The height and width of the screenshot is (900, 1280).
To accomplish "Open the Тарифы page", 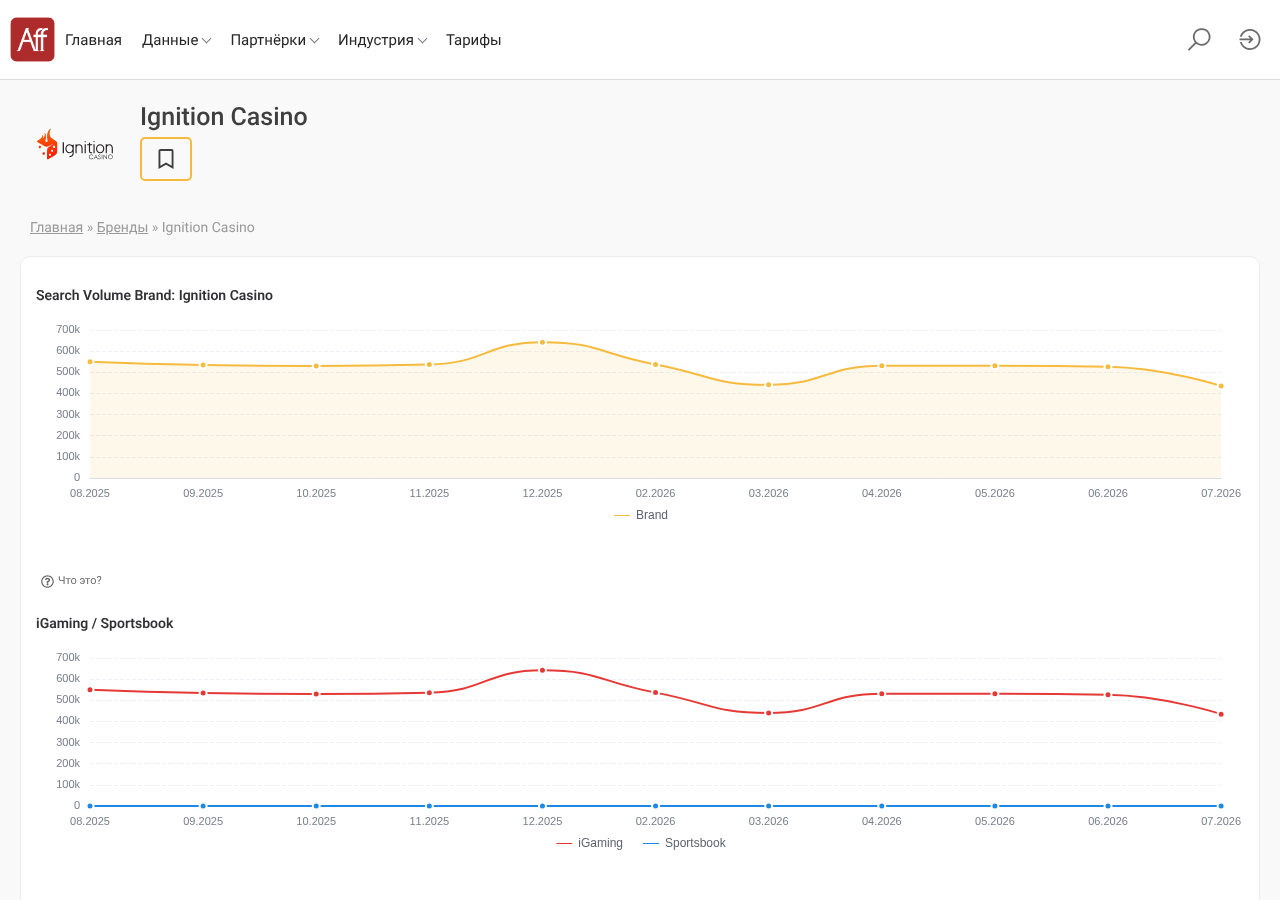I will tap(473, 40).
